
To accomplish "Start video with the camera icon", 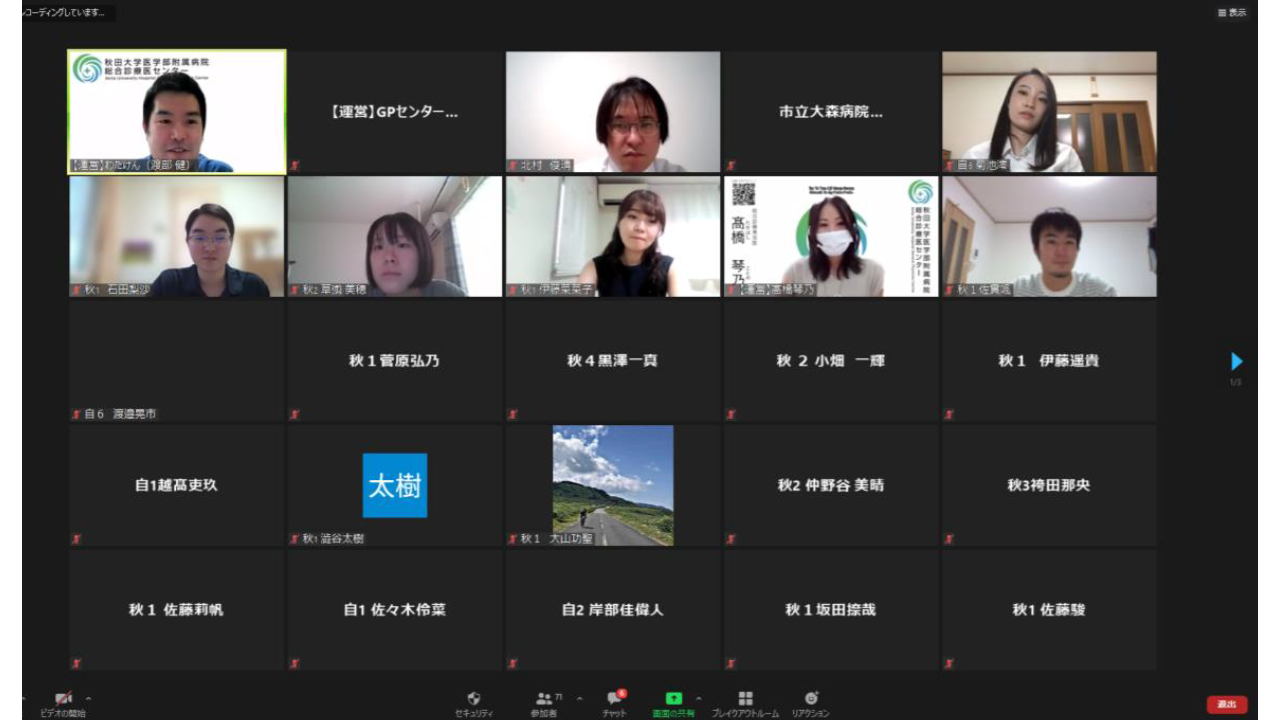I will (63, 698).
